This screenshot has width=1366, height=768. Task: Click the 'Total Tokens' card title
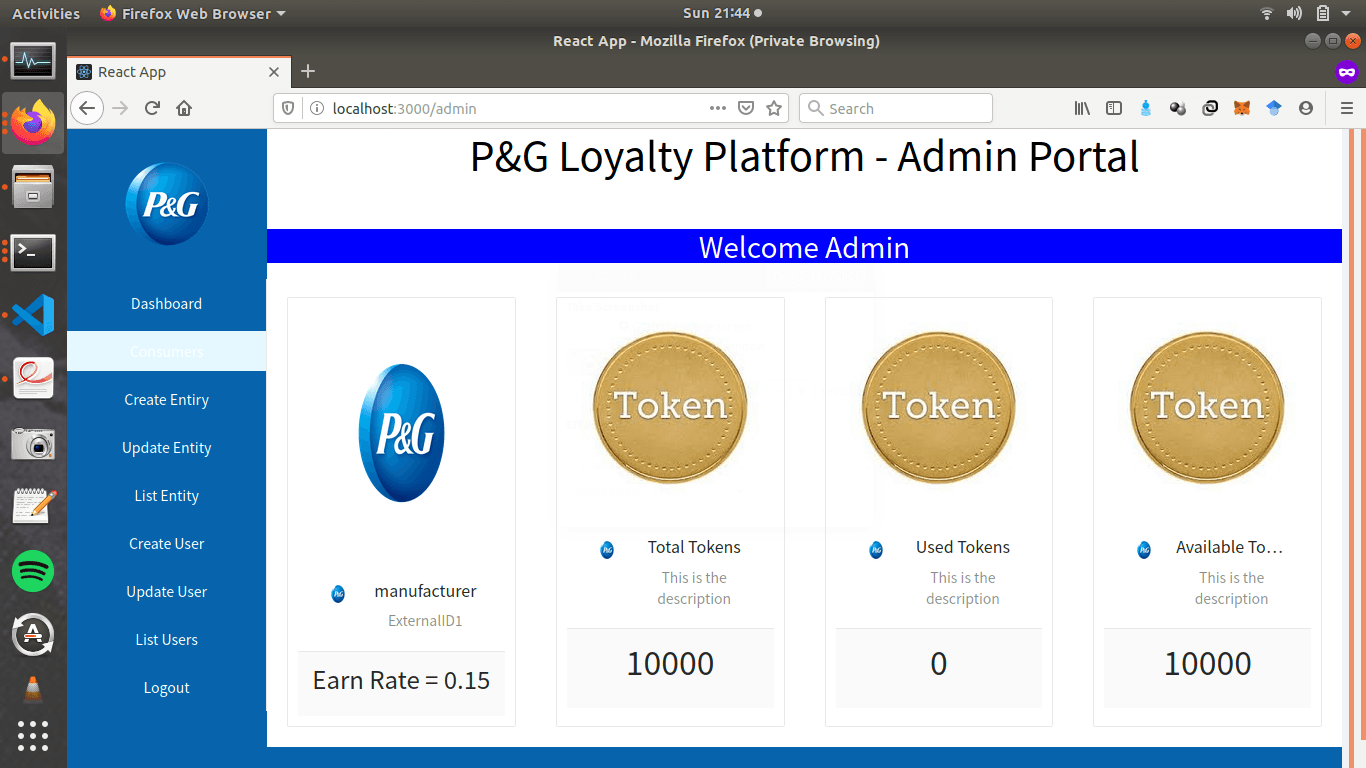[694, 547]
